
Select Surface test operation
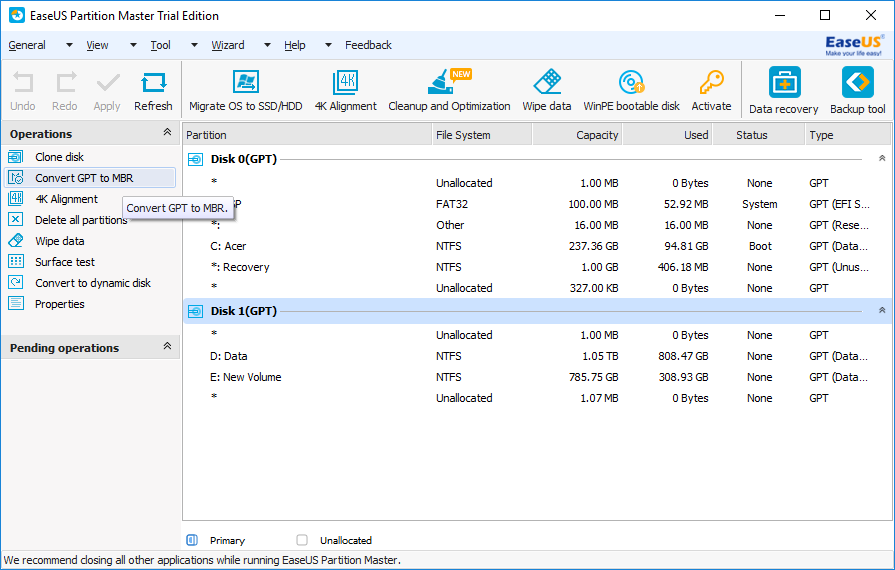click(65, 262)
